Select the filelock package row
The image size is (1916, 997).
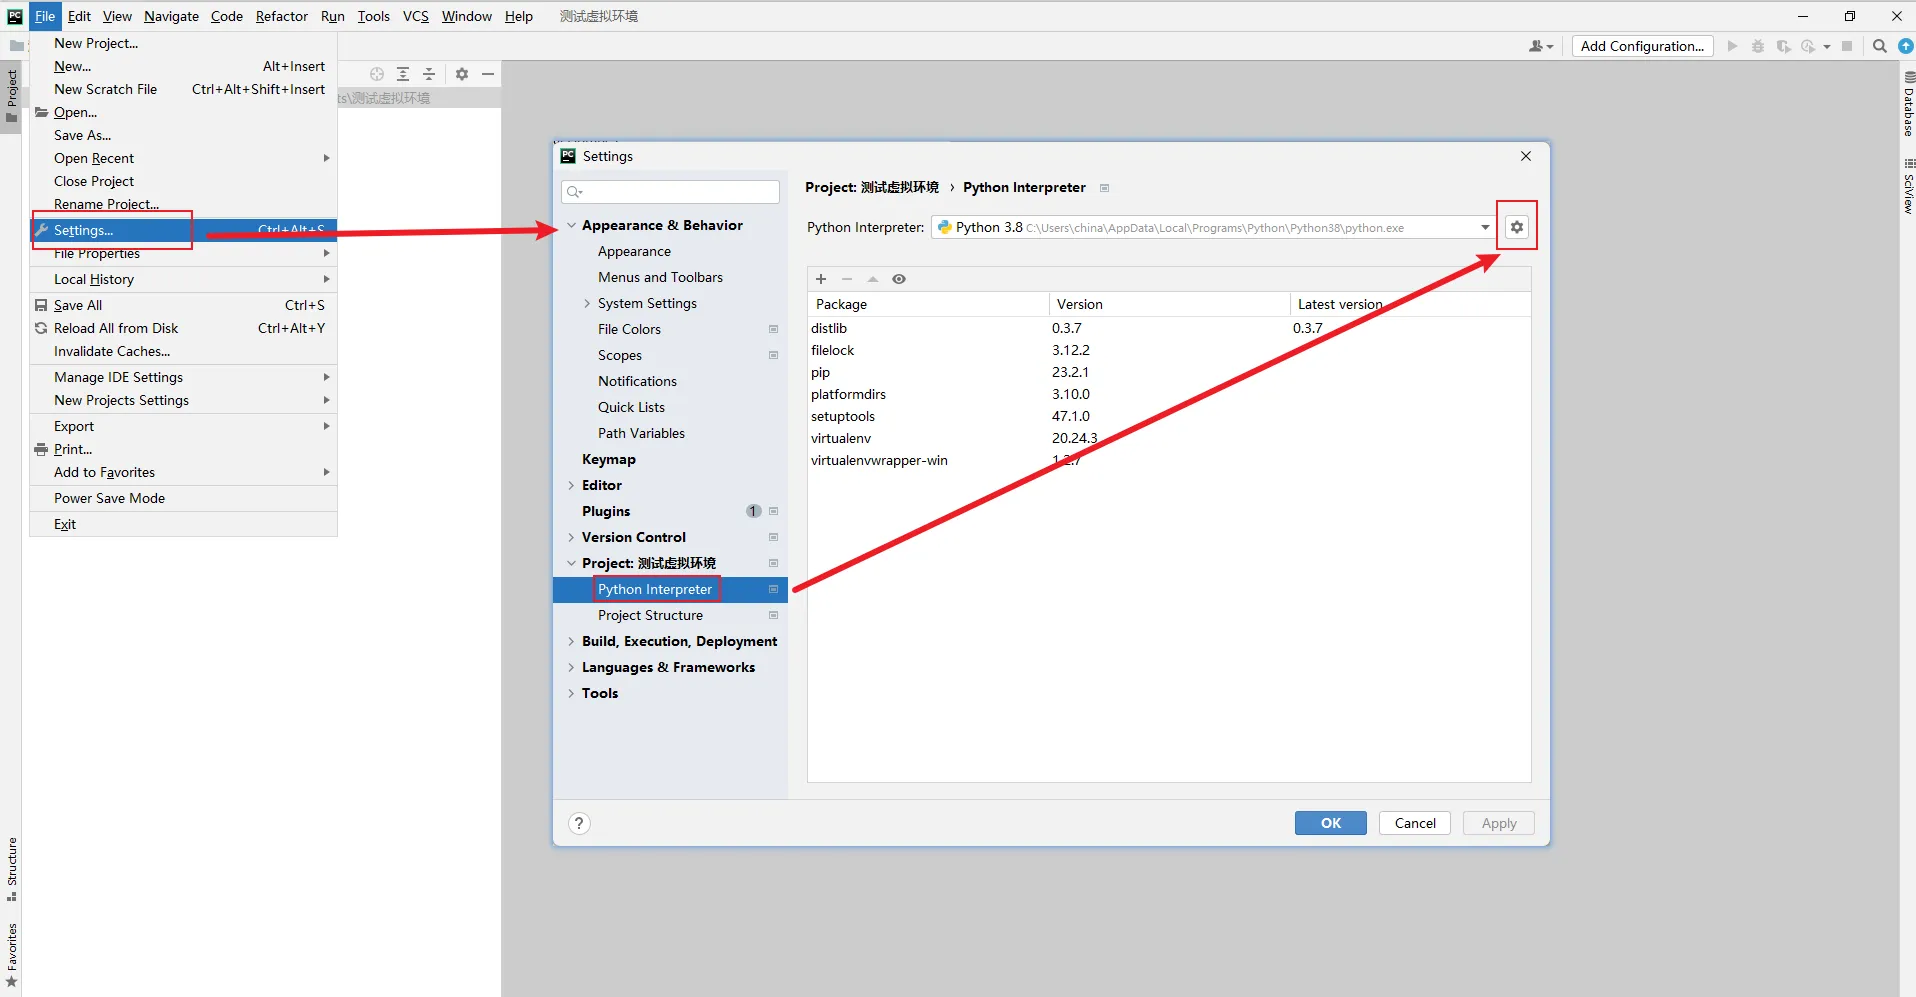coord(1169,350)
